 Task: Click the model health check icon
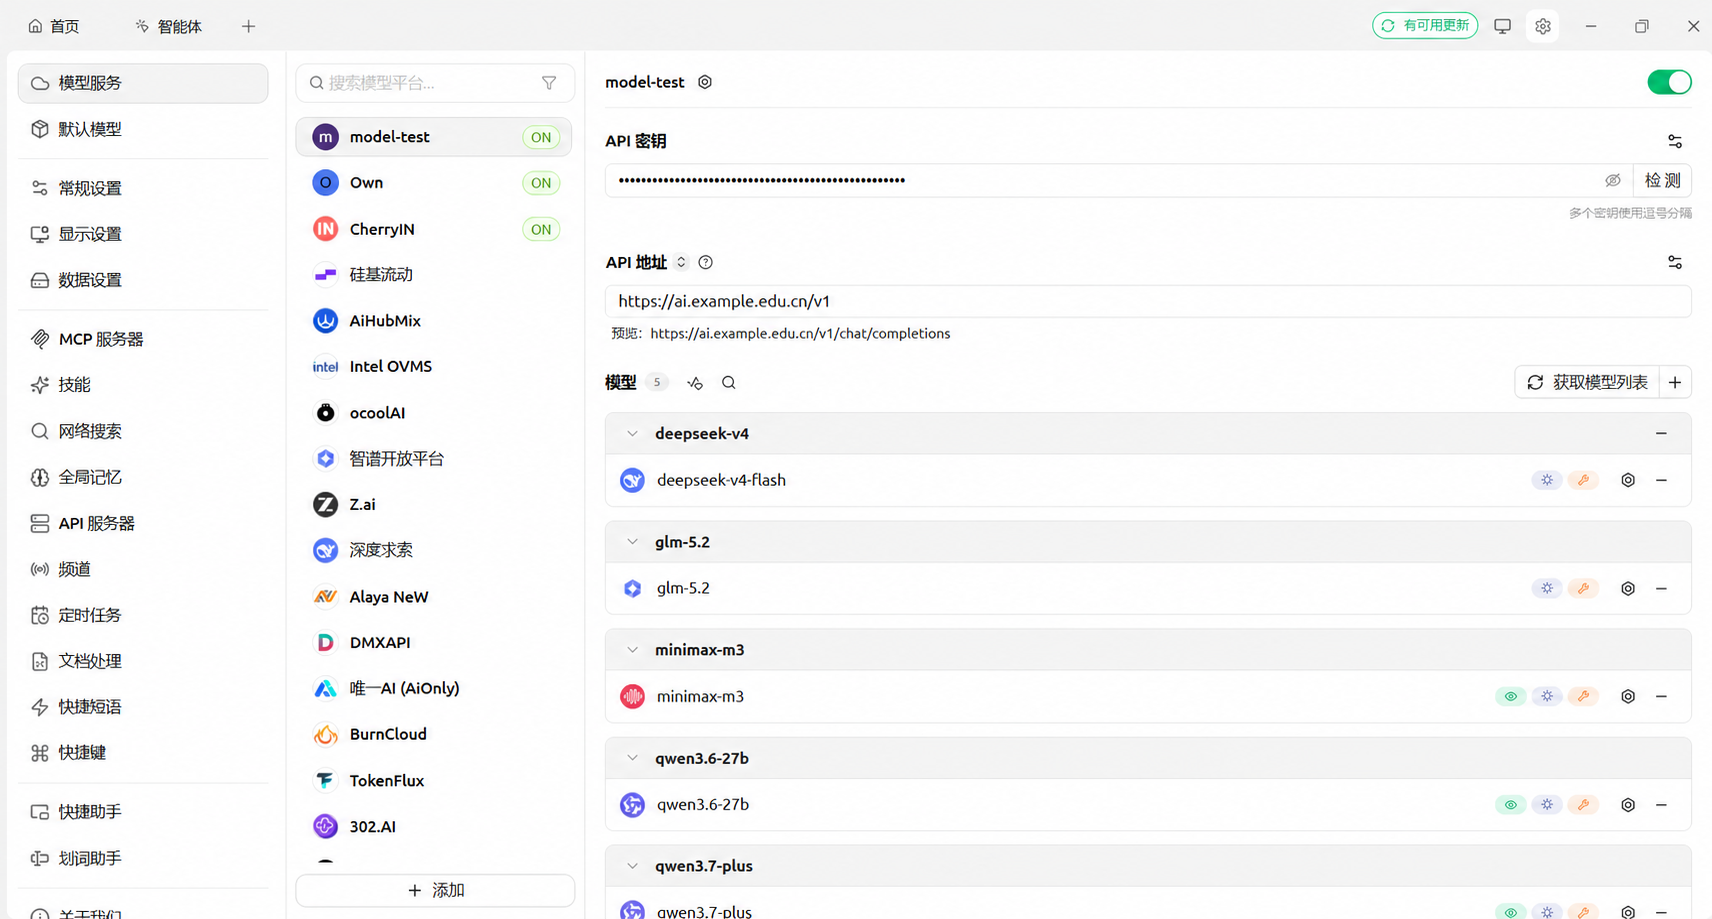point(695,383)
